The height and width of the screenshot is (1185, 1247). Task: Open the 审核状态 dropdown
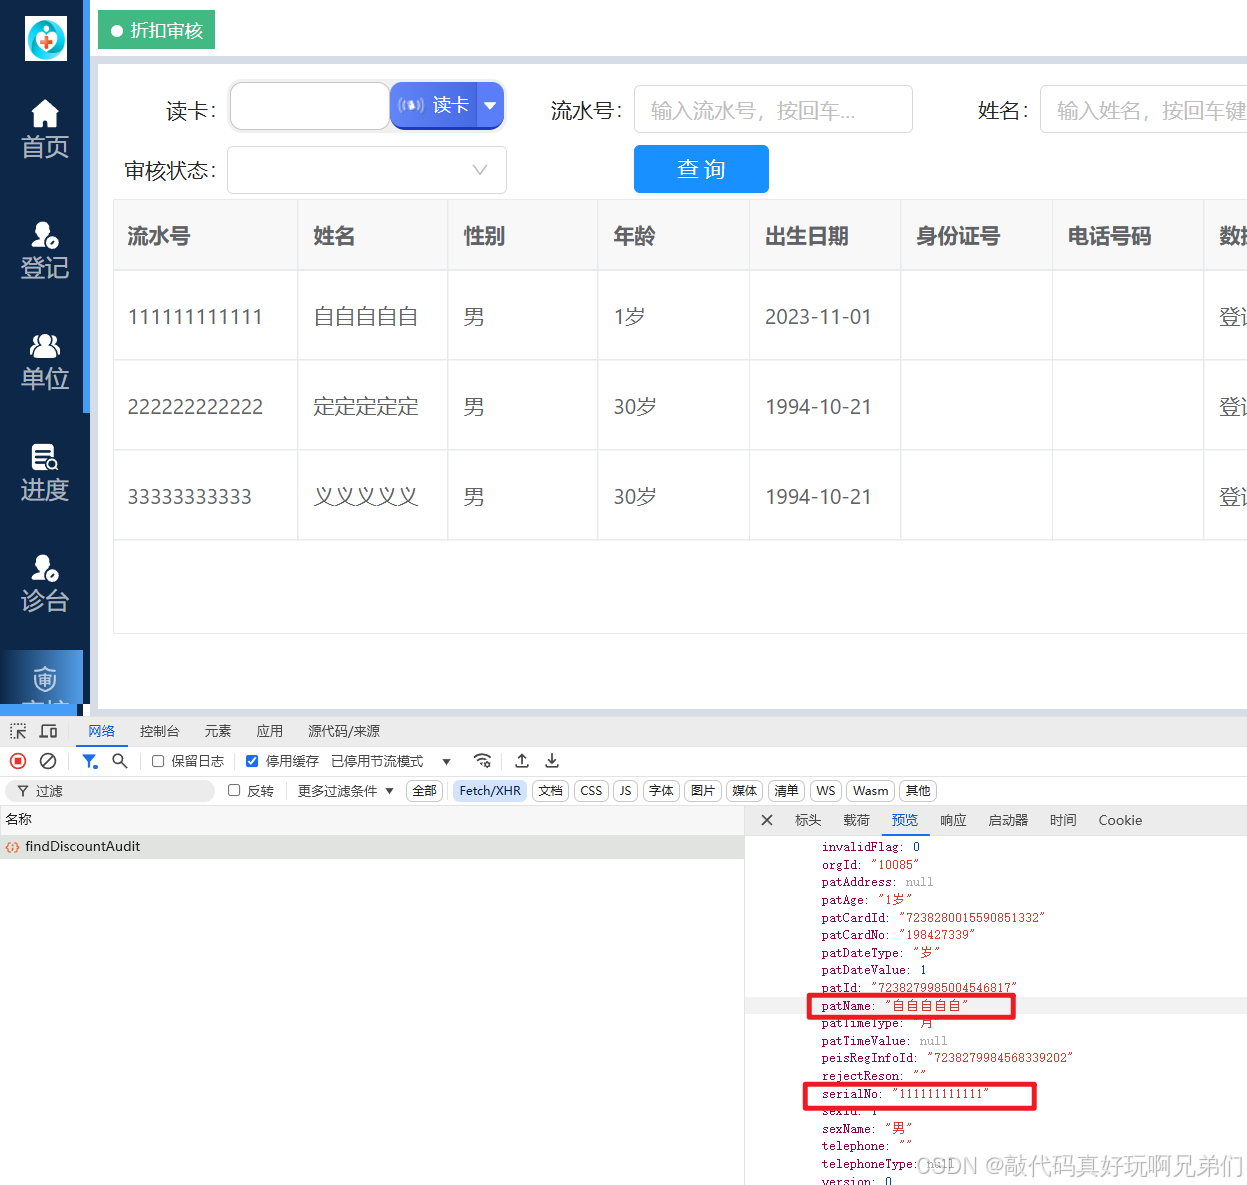tap(367, 170)
